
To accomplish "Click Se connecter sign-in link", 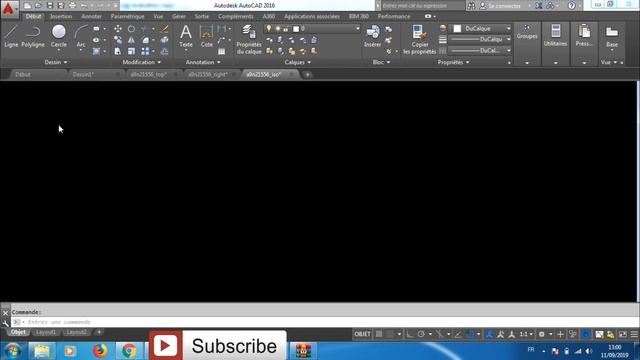I will [504, 6].
